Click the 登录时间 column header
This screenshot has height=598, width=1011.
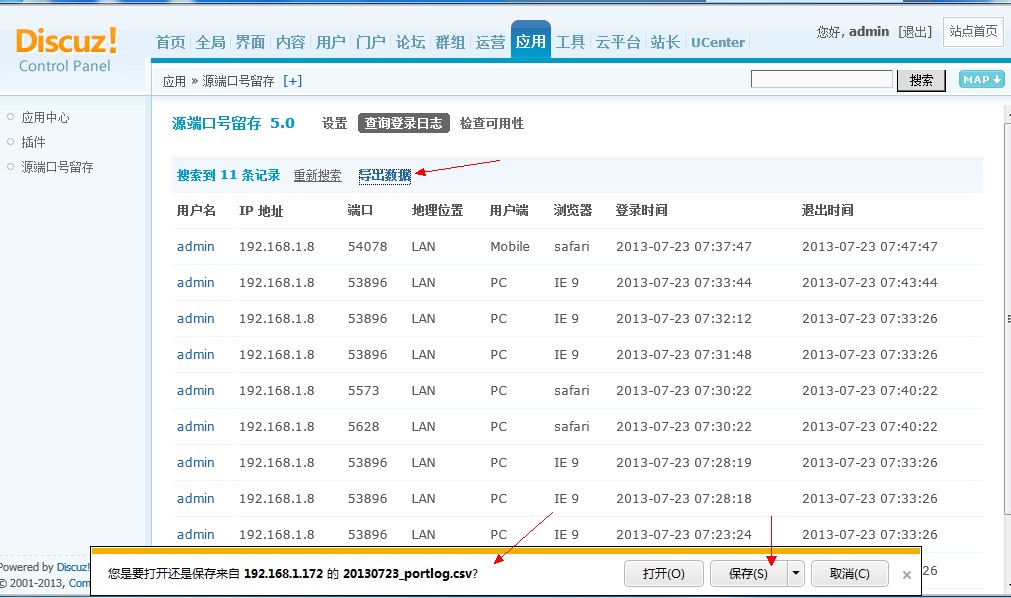[642, 210]
